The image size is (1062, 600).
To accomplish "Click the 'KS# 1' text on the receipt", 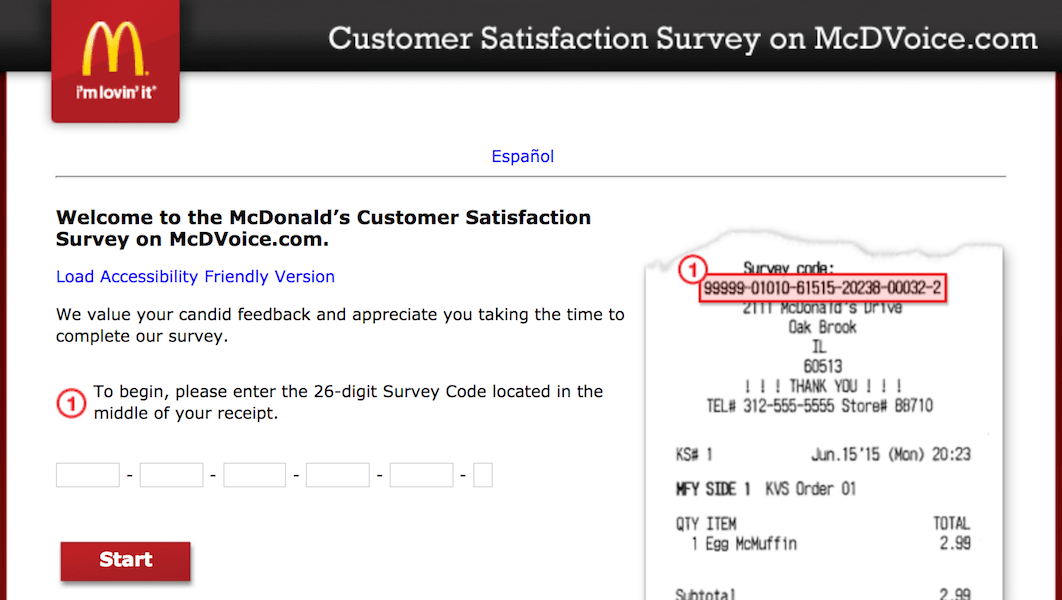I will 694,454.
